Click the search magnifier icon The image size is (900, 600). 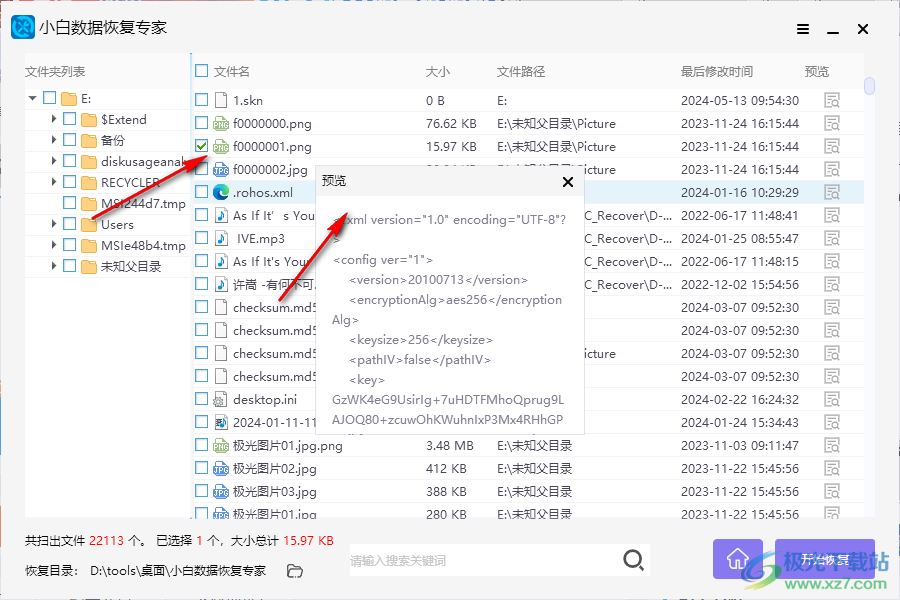[x=633, y=560]
